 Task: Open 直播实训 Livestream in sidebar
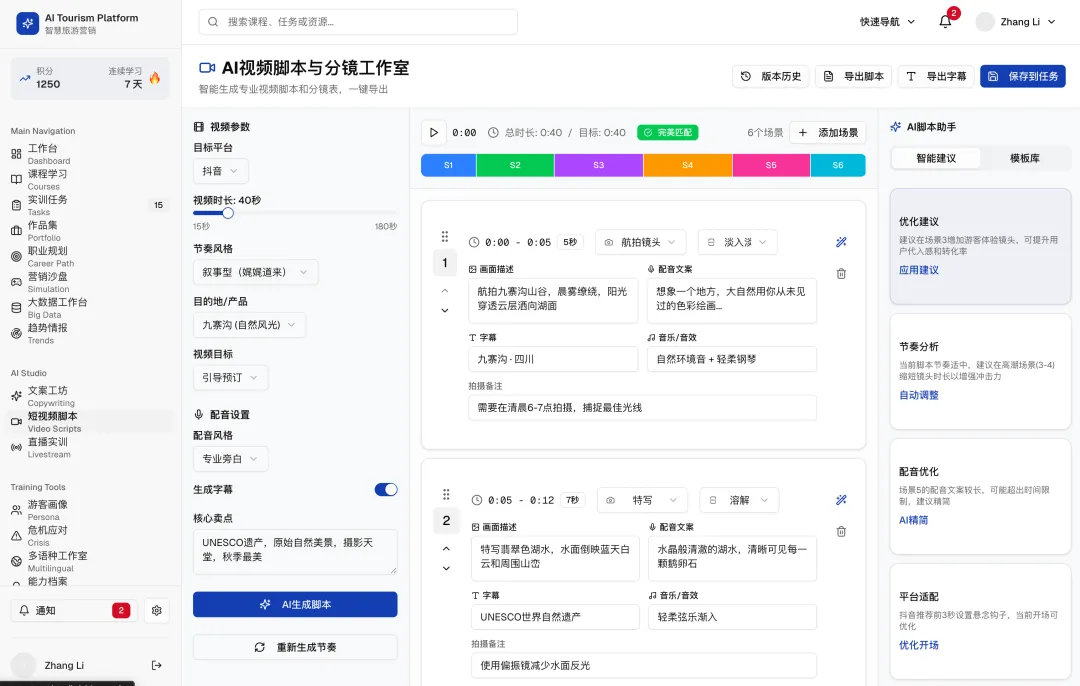[90, 448]
